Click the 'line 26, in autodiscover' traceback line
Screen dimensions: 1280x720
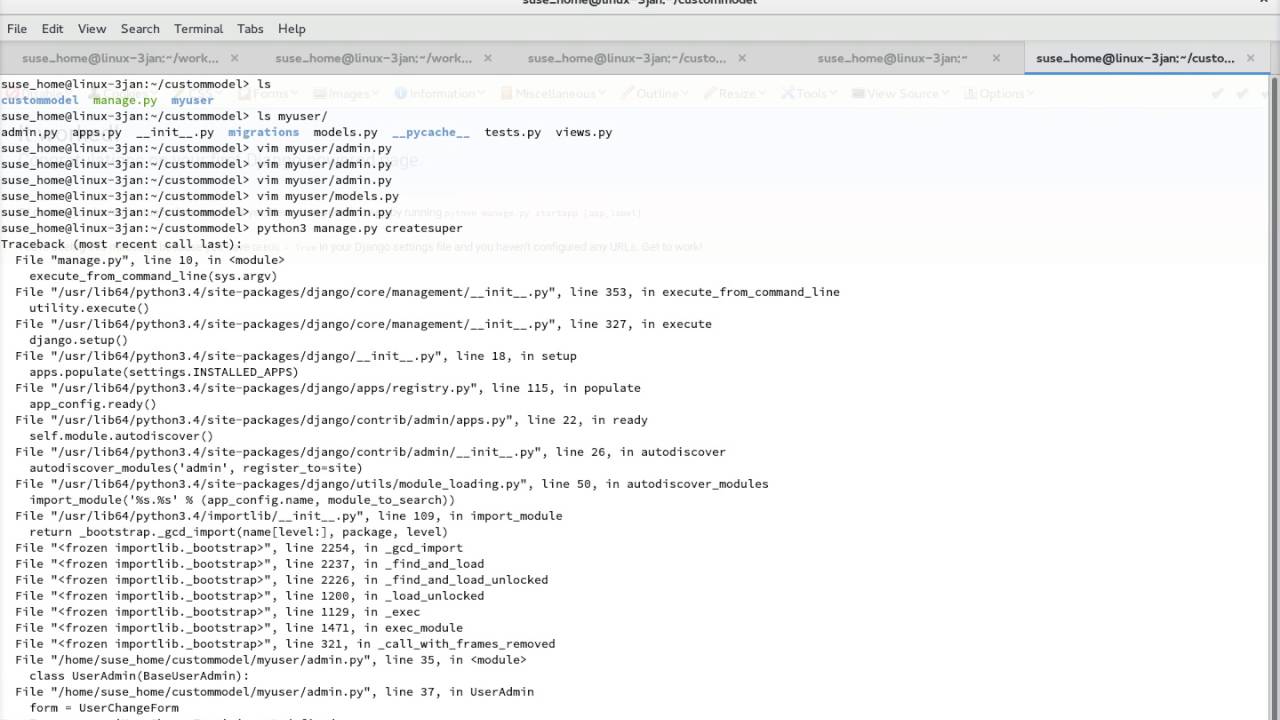(370, 452)
